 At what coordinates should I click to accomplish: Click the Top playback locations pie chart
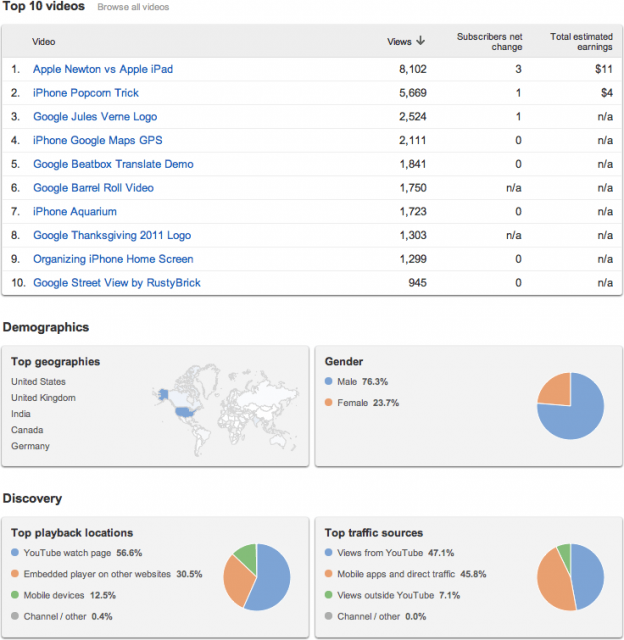pyautogui.click(x=257, y=577)
